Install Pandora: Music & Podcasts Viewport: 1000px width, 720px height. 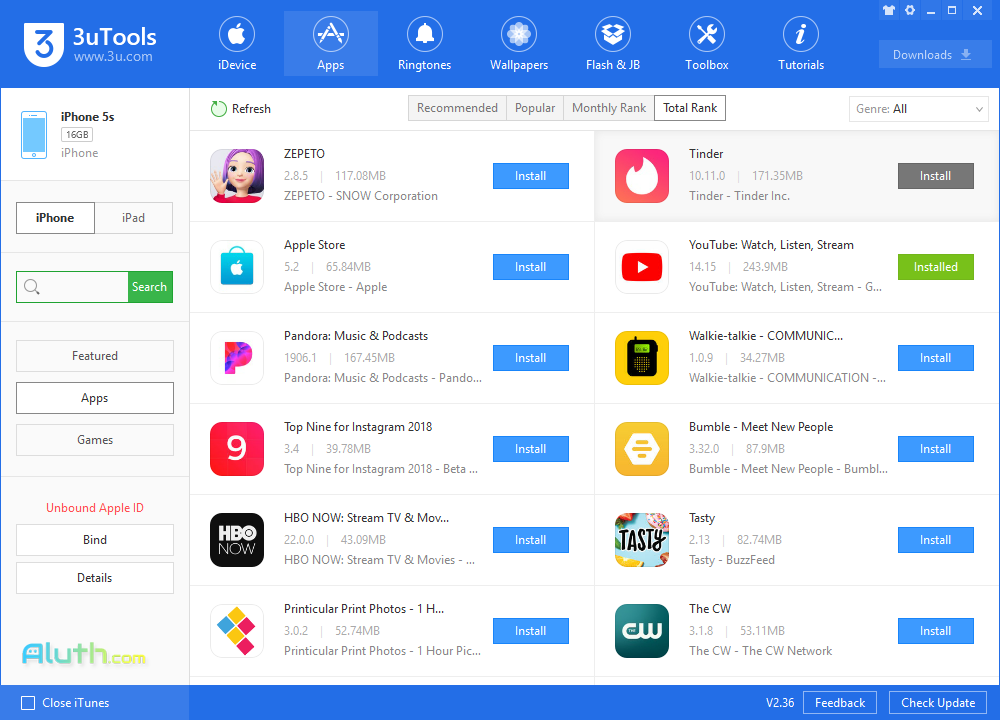(x=531, y=358)
